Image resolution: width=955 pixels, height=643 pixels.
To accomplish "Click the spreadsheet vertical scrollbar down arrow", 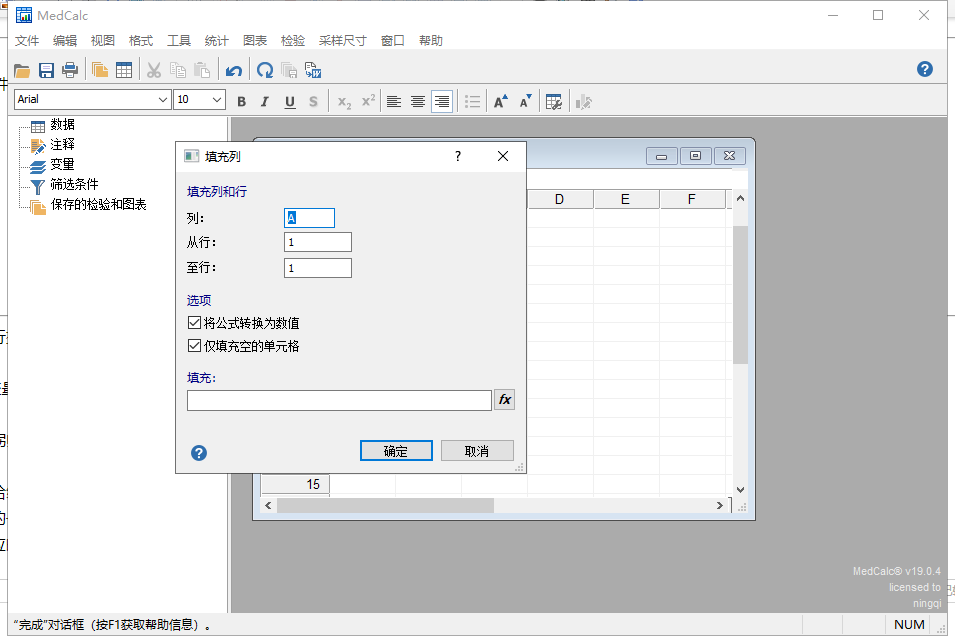I will (740, 489).
